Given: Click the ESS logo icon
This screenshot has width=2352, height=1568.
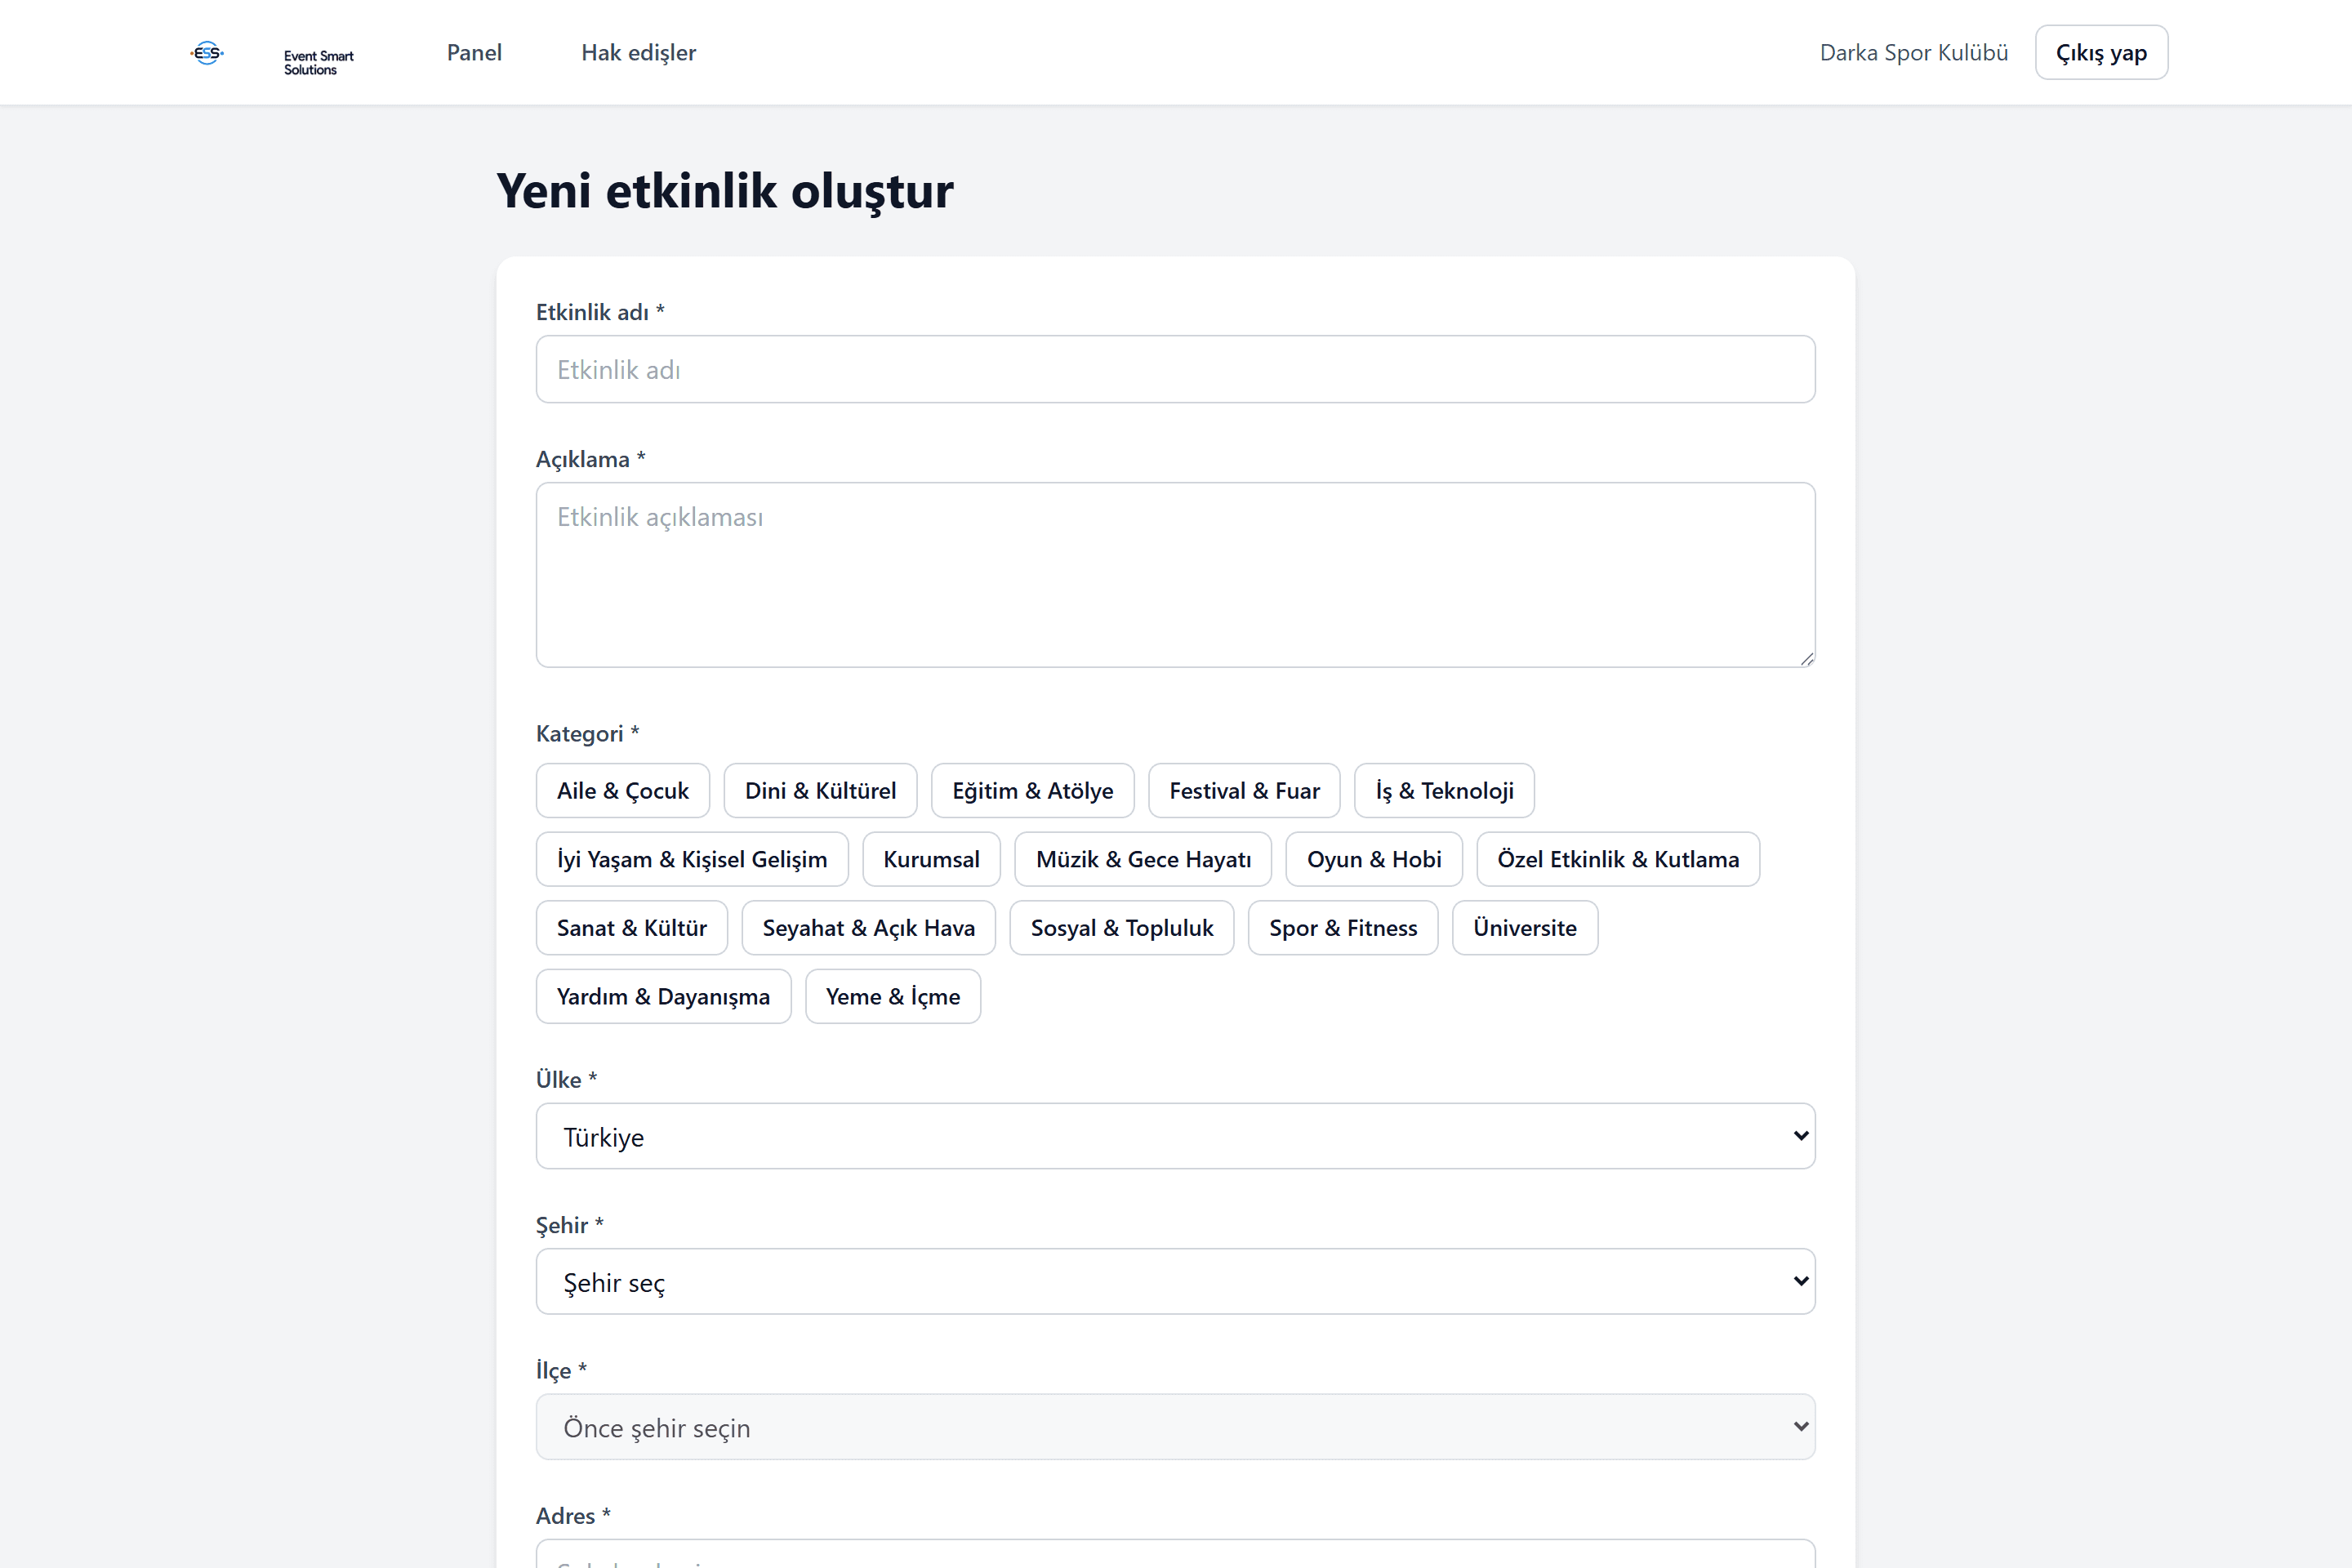Looking at the screenshot, I should pos(207,53).
